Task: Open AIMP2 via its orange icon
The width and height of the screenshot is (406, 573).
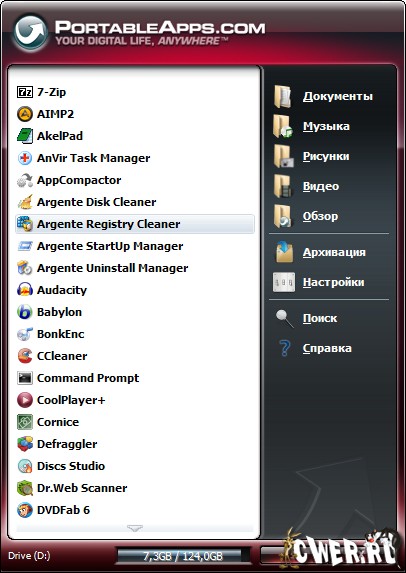Action: [25, 114]
